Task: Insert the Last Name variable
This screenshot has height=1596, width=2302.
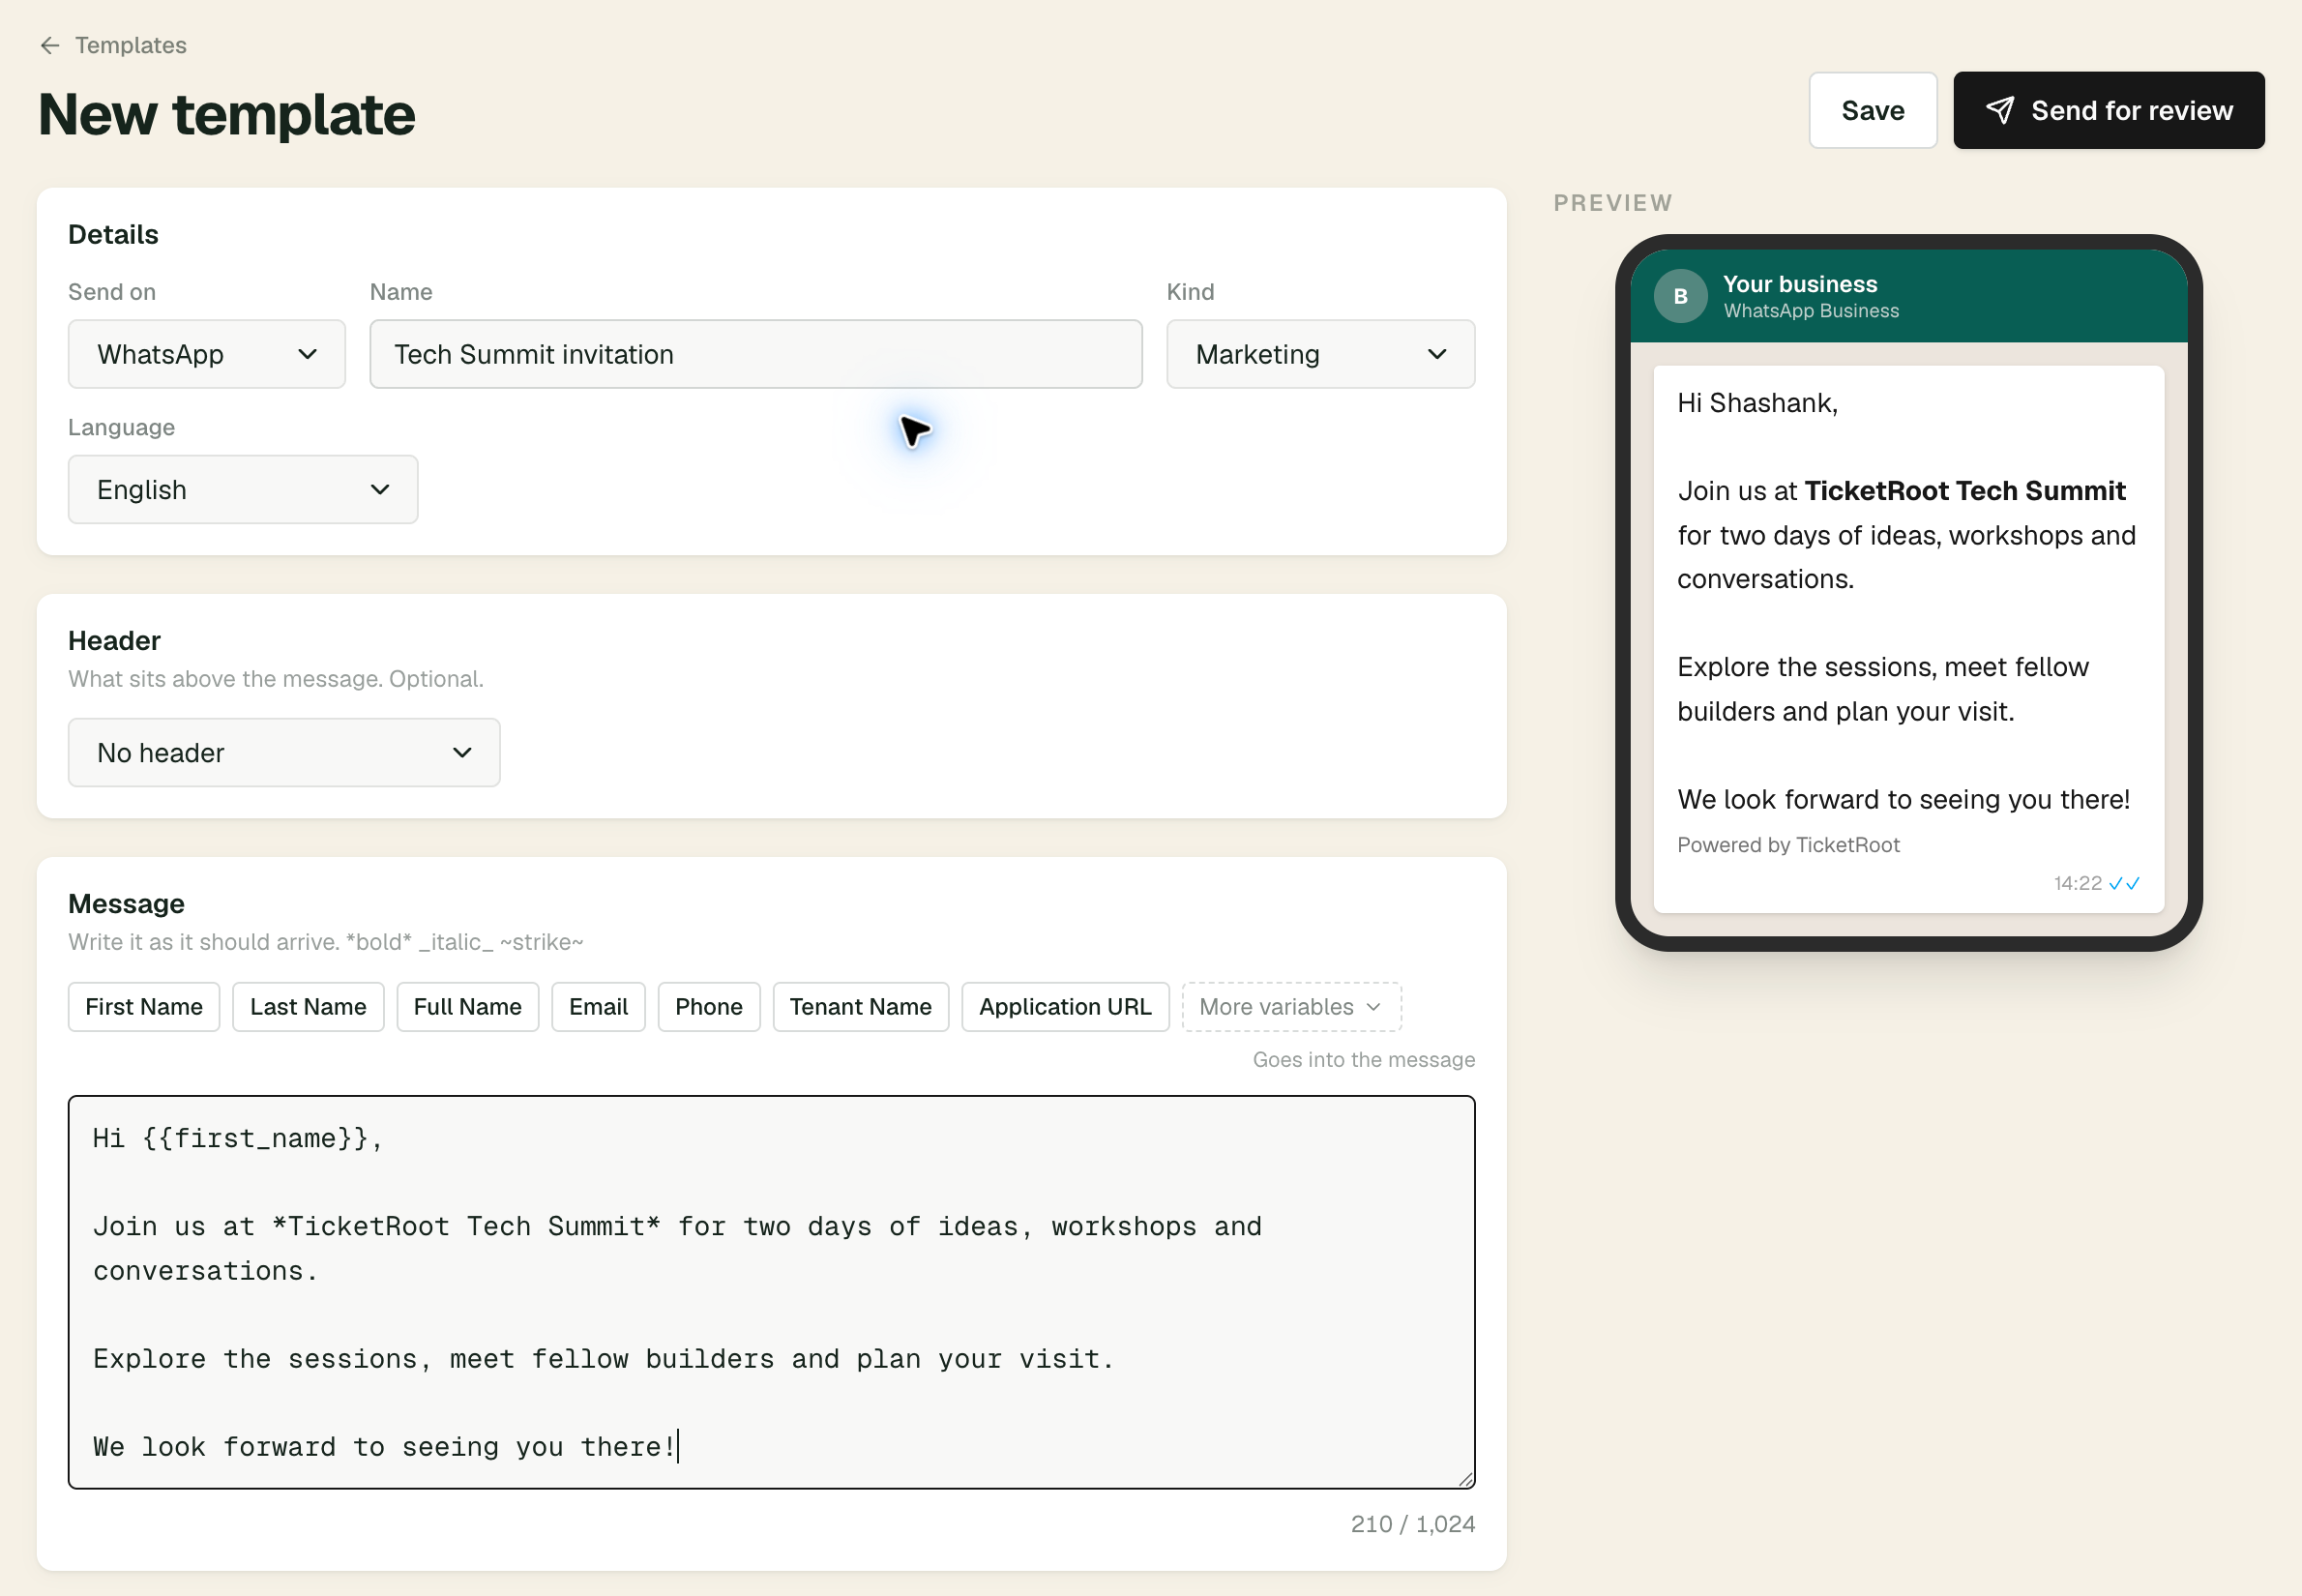Action: pos(308,1006)
